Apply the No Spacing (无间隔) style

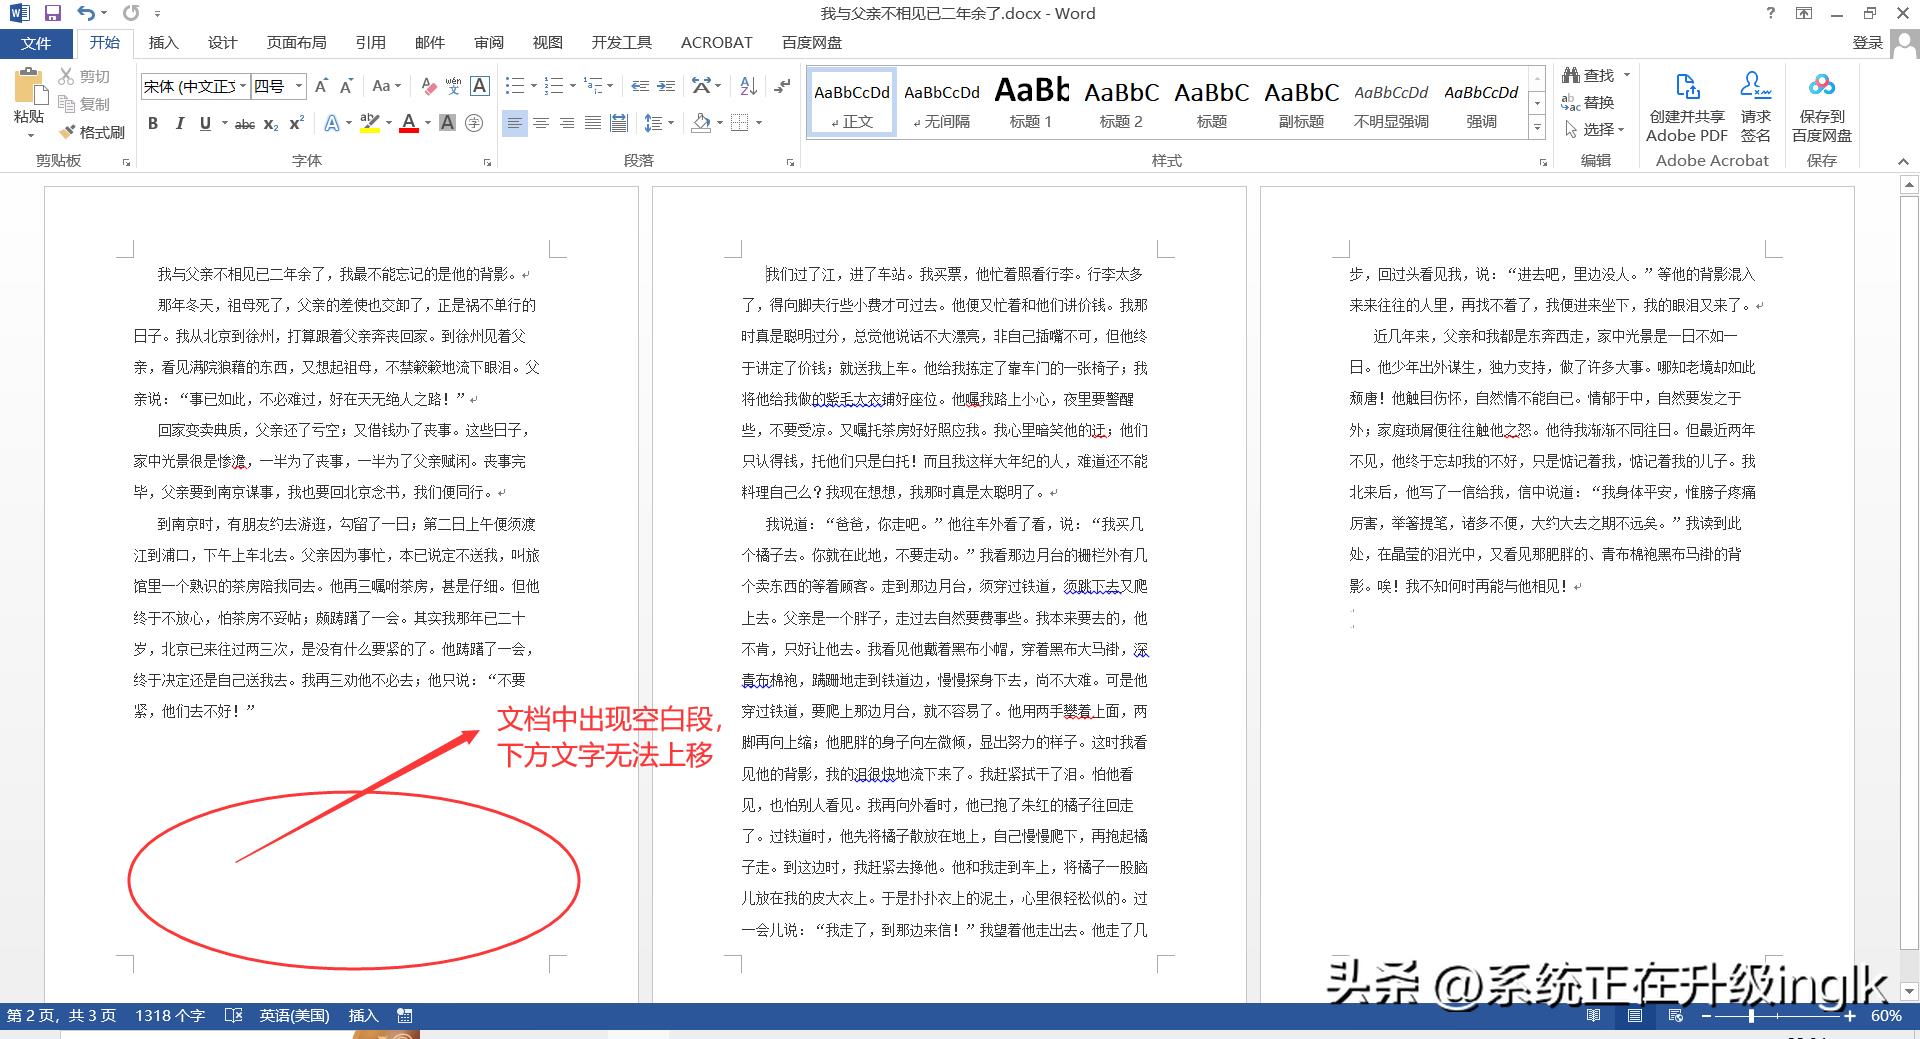click(x=941, y=102)
